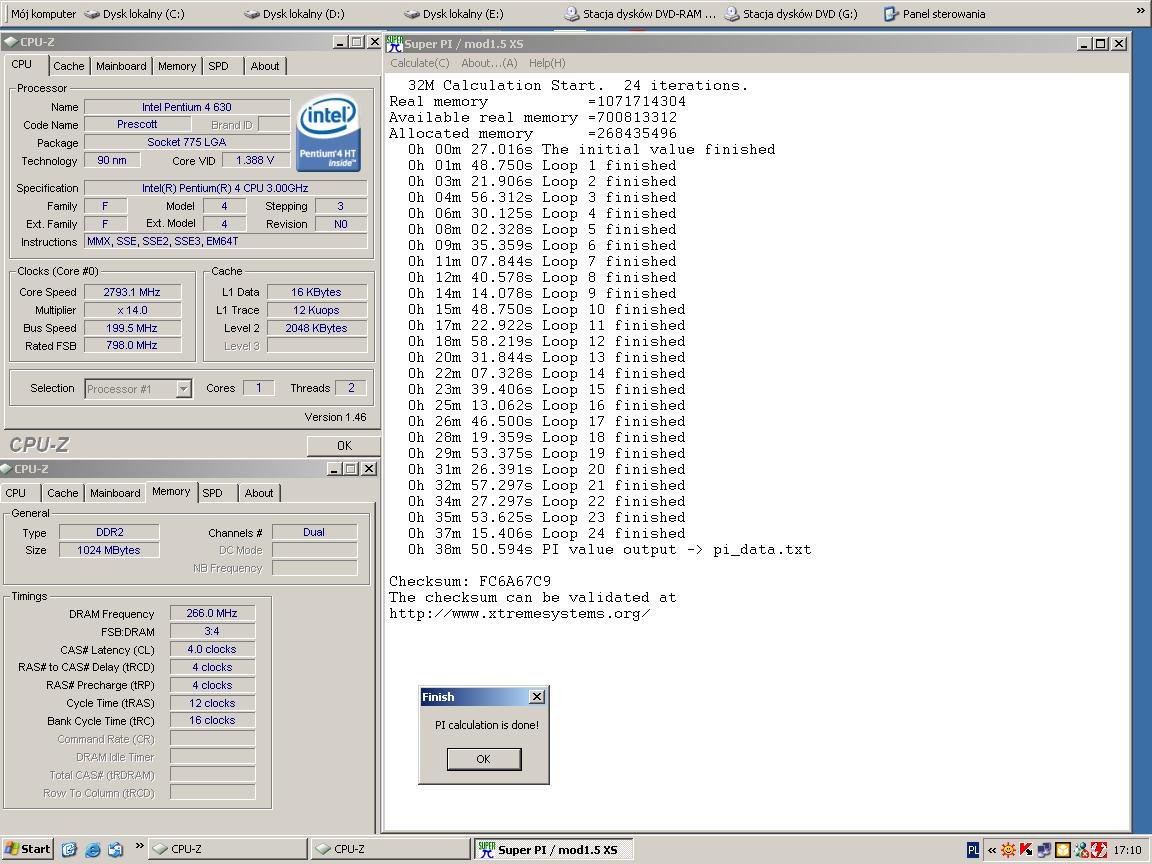
Task: Click the Intel Pentium 4 HT logo
Action: (x=328, y=133)
